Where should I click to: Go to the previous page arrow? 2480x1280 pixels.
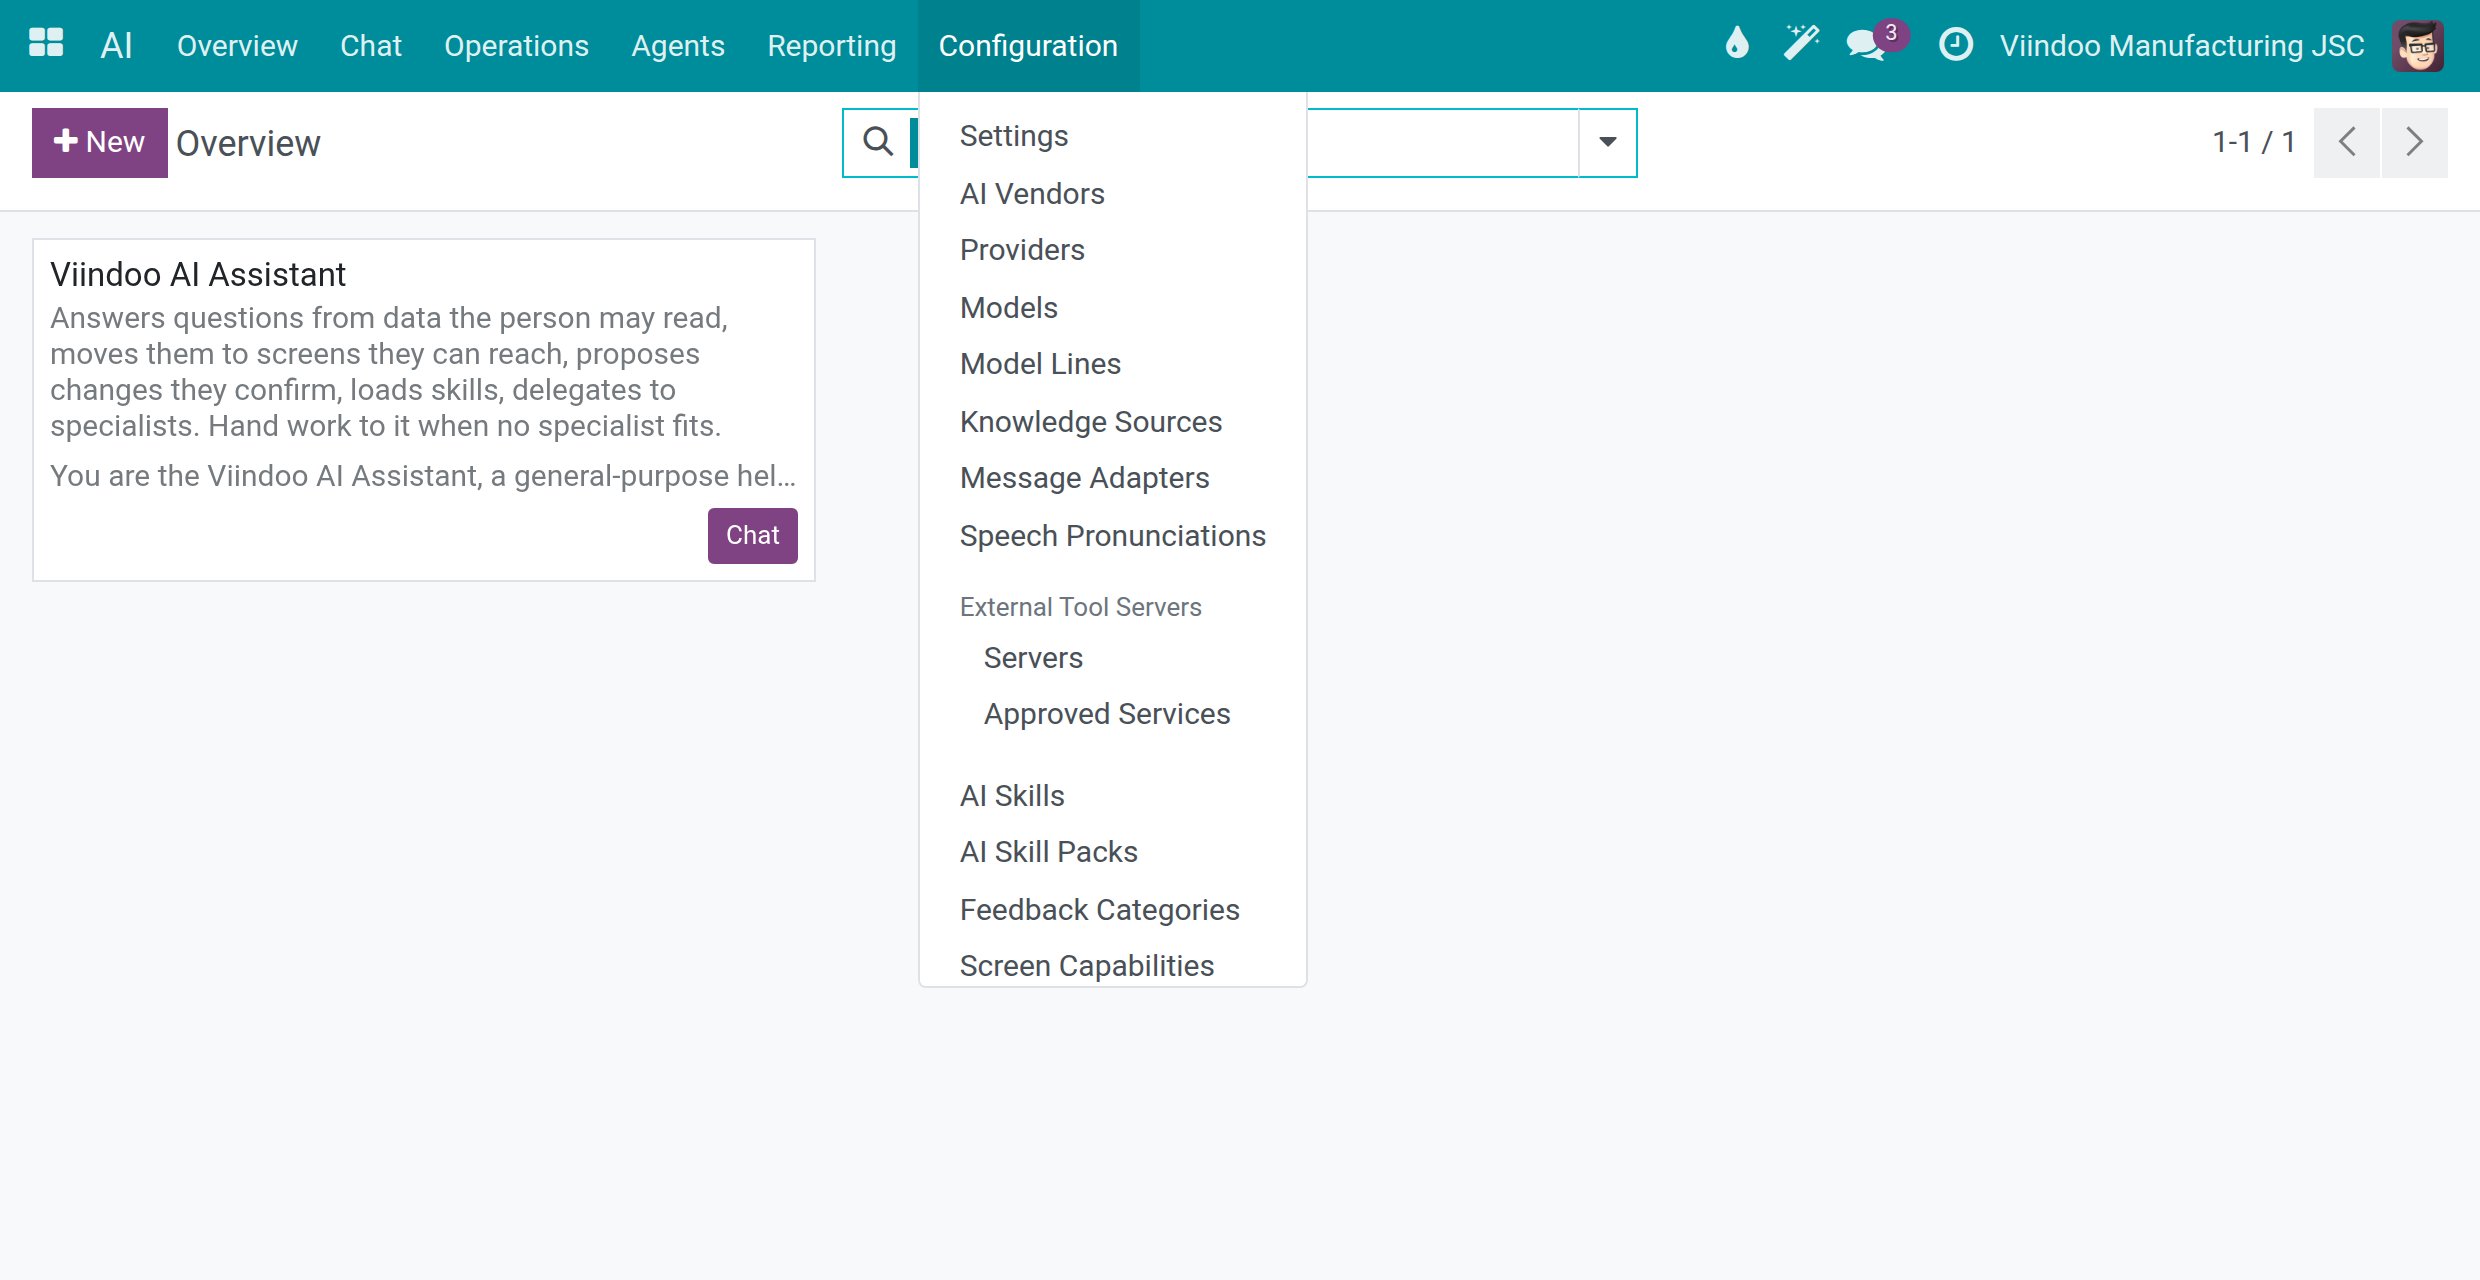(x=2347, y=142)
